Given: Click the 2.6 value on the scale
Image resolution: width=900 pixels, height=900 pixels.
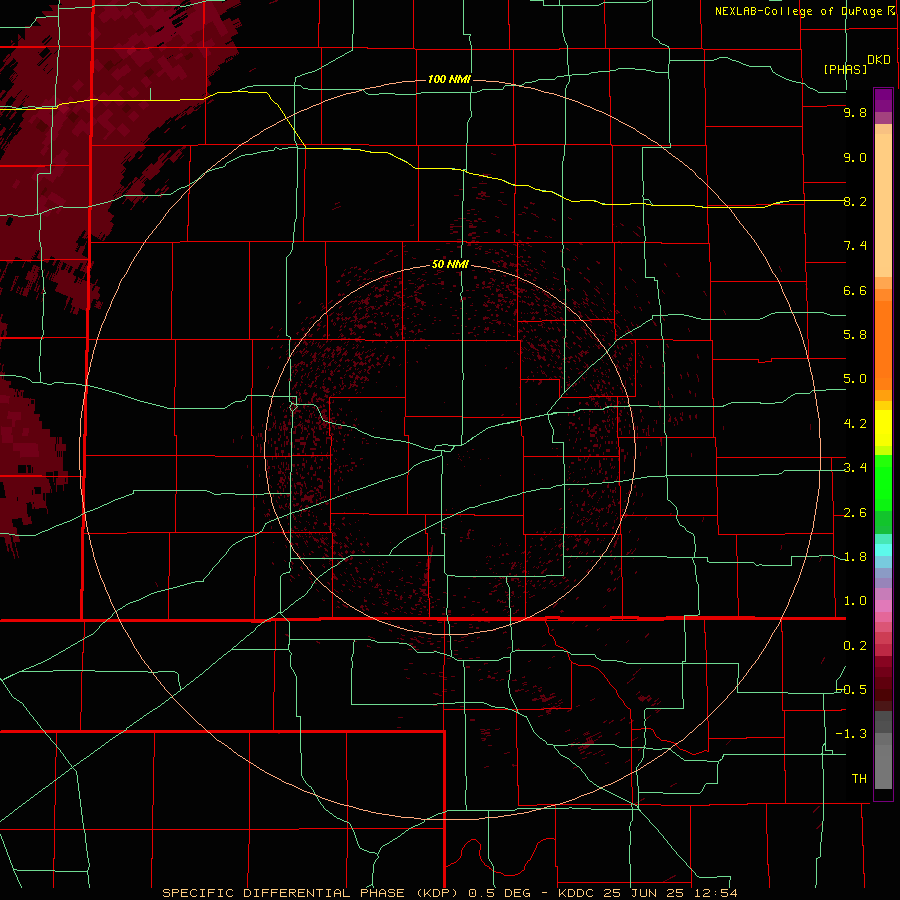Looking at the screenshot, I should (x=855, y=513).
